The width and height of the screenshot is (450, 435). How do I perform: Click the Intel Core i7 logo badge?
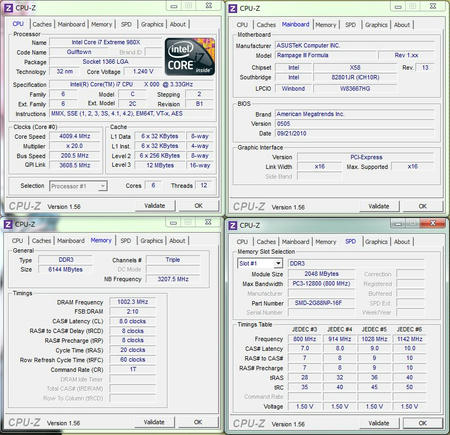(x=190, y=56)
